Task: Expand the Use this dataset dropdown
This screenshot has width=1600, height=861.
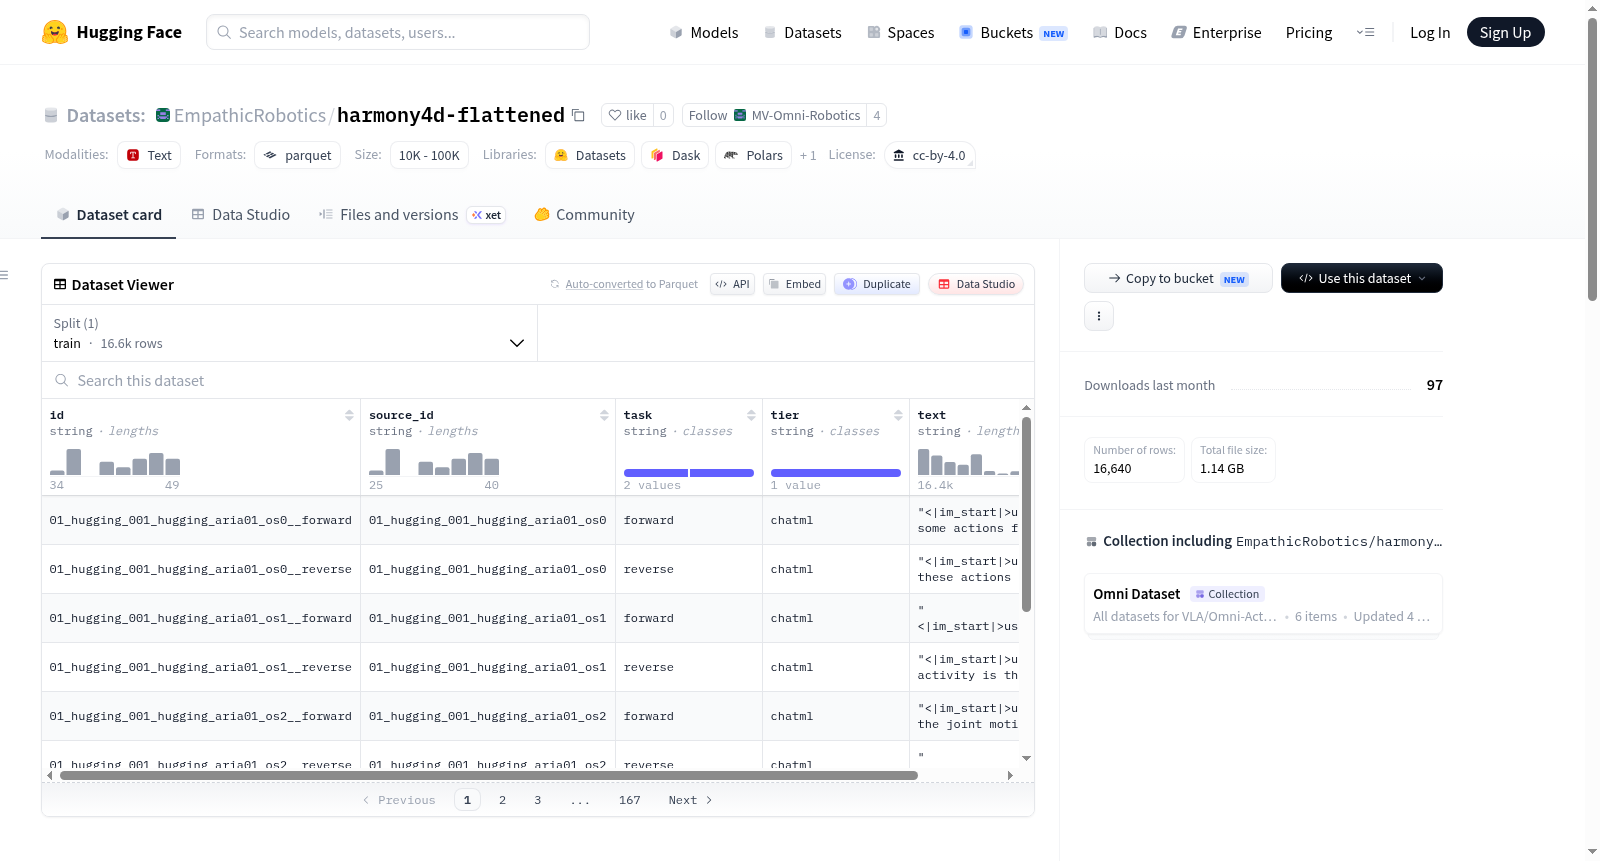Action: point(1362,278)
